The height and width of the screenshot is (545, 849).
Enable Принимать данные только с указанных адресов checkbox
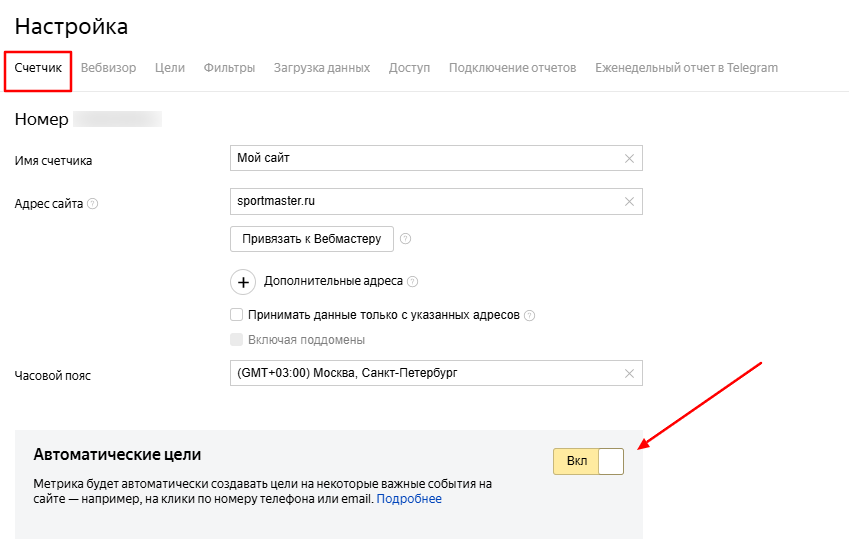tap(236, 314)
